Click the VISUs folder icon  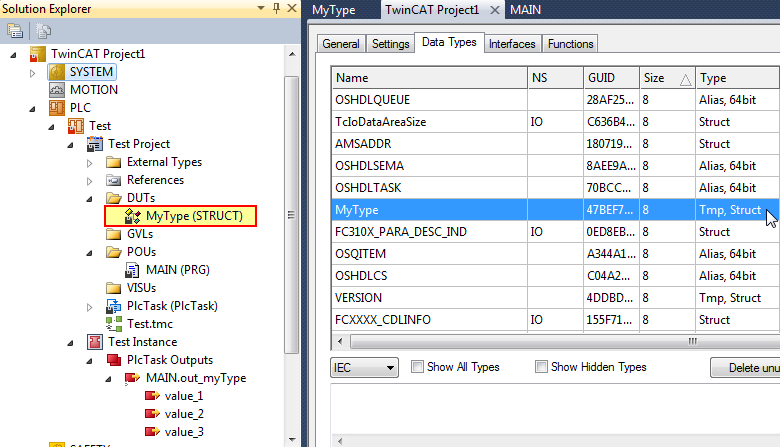(113, 288)
